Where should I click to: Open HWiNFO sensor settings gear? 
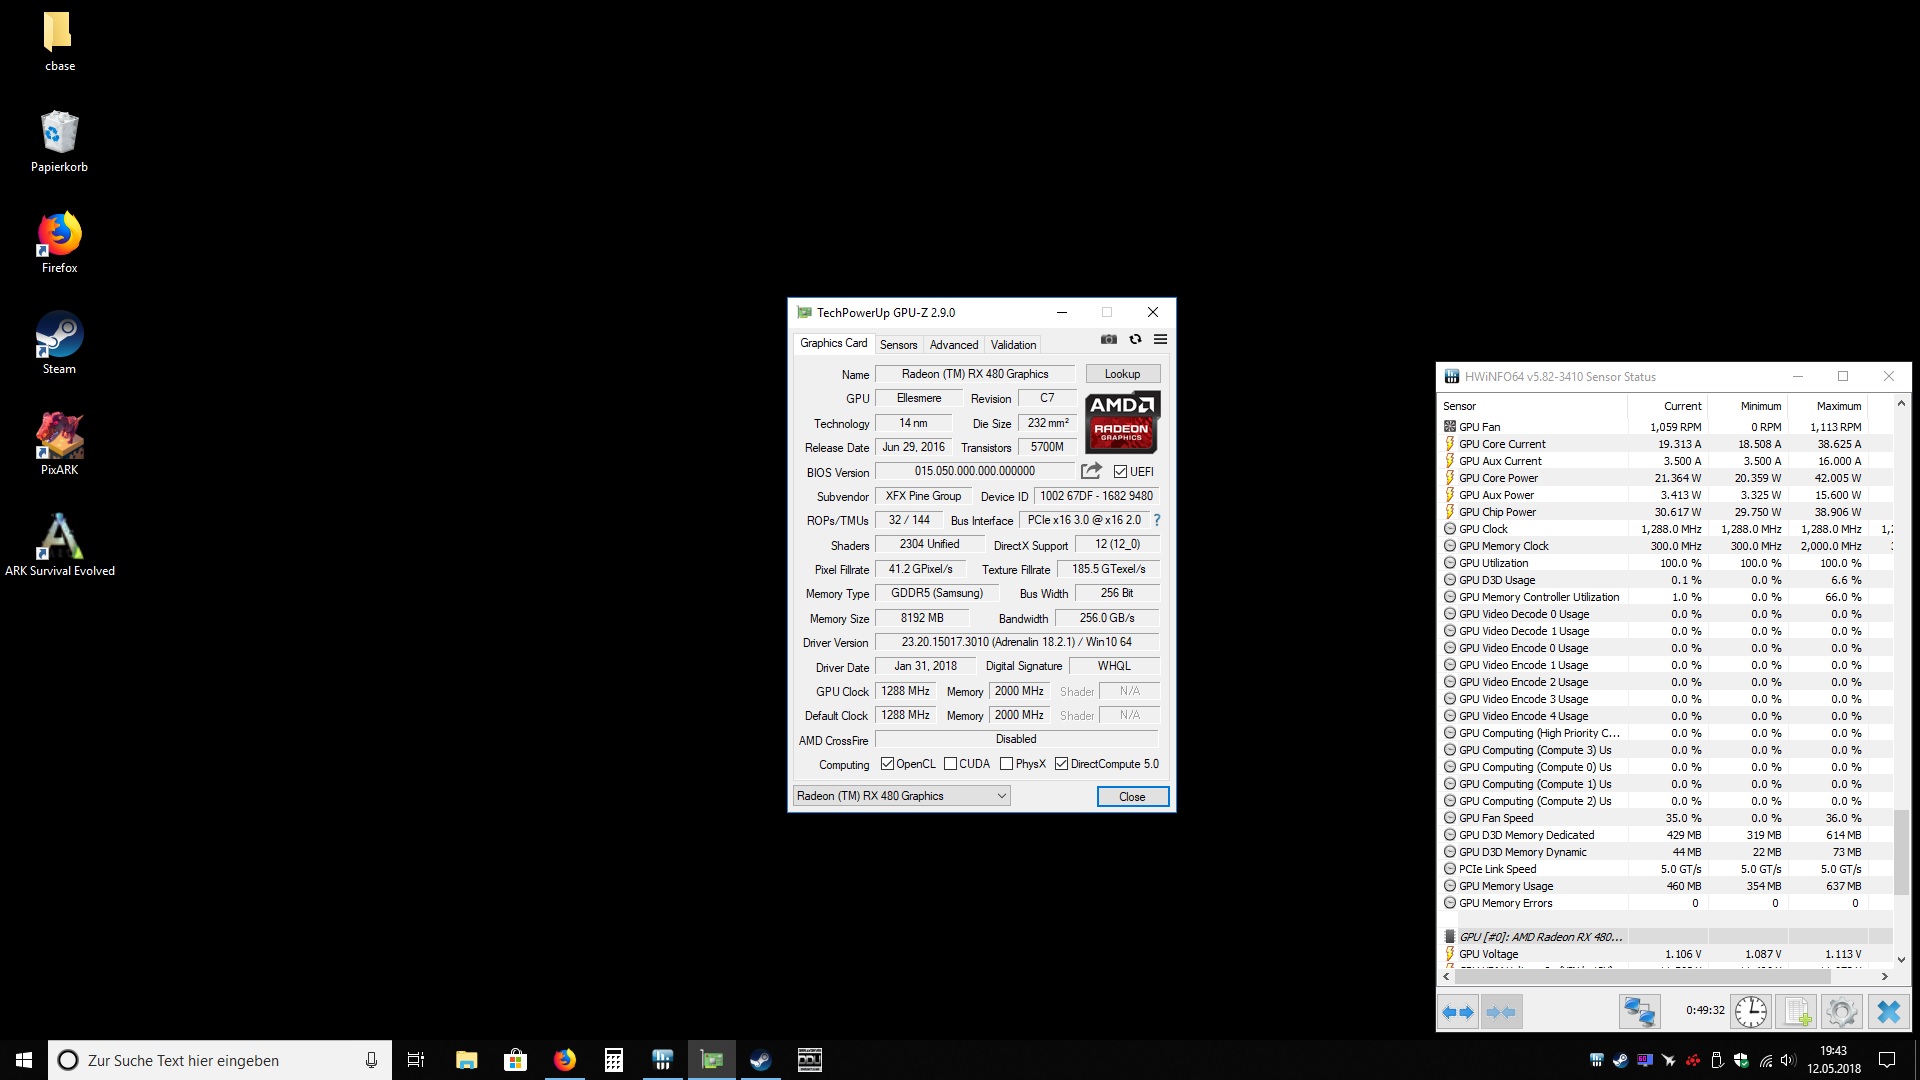tap(1841, 1012)
